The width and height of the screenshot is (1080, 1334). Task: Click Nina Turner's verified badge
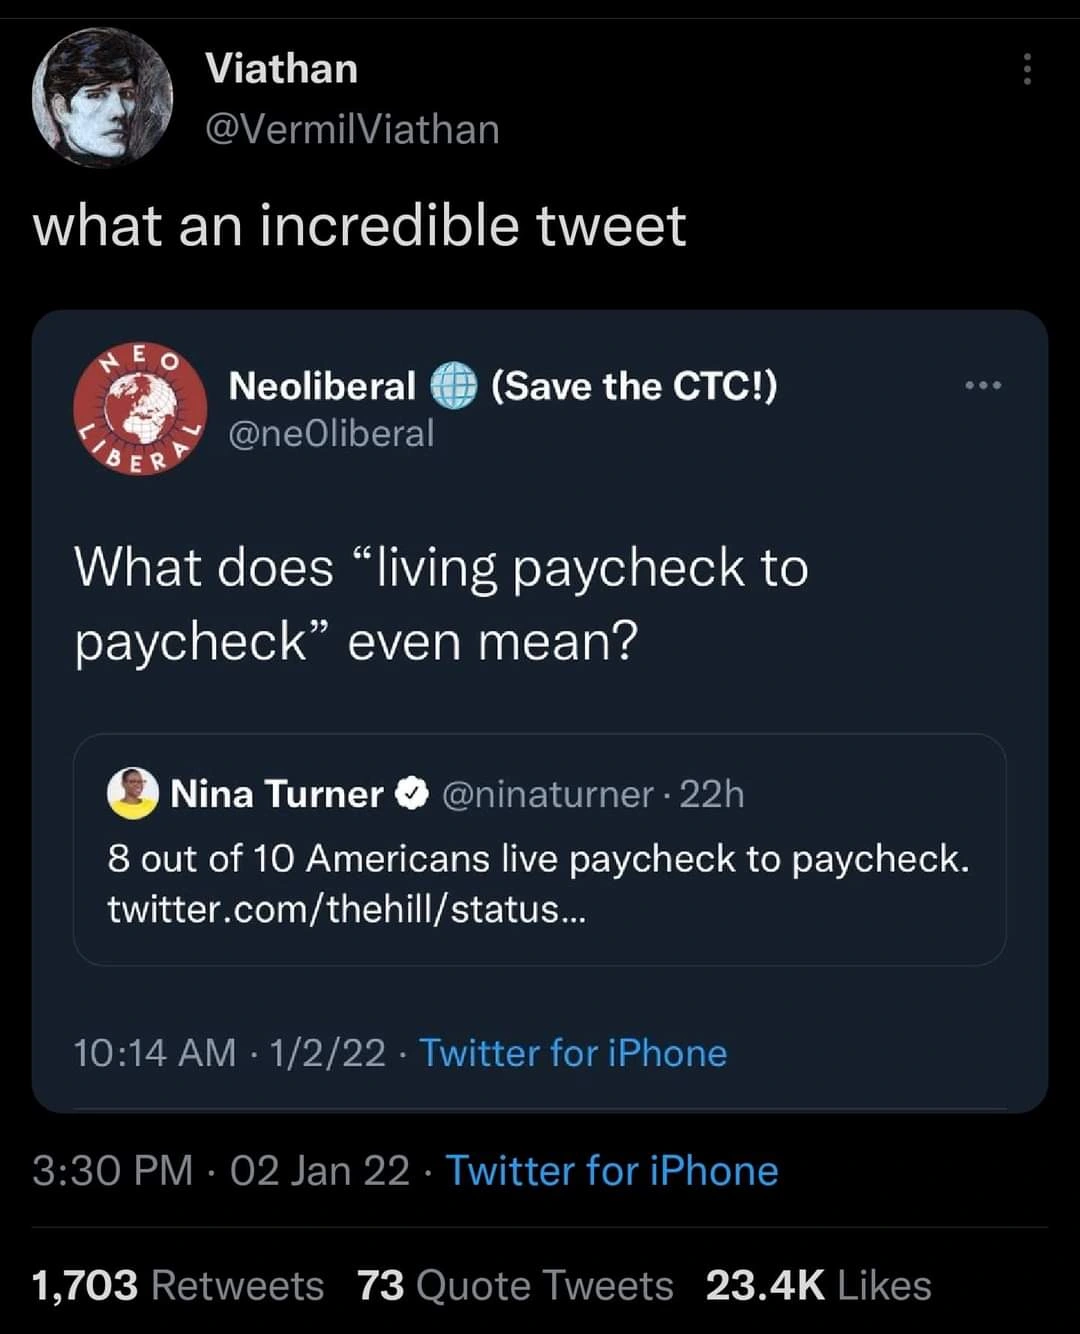tap(412, 795)
